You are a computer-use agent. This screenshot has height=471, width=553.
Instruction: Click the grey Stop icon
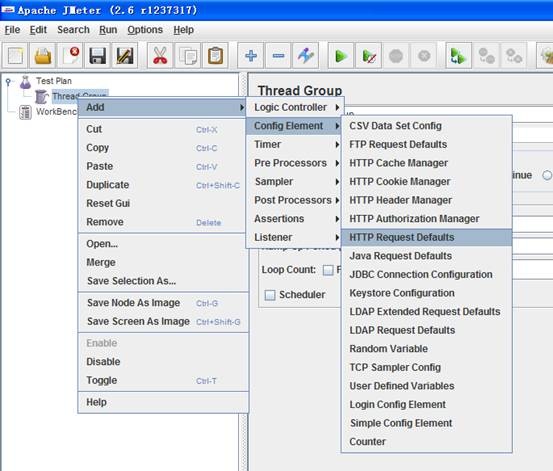pyautogui.click(x=396, y=56)
